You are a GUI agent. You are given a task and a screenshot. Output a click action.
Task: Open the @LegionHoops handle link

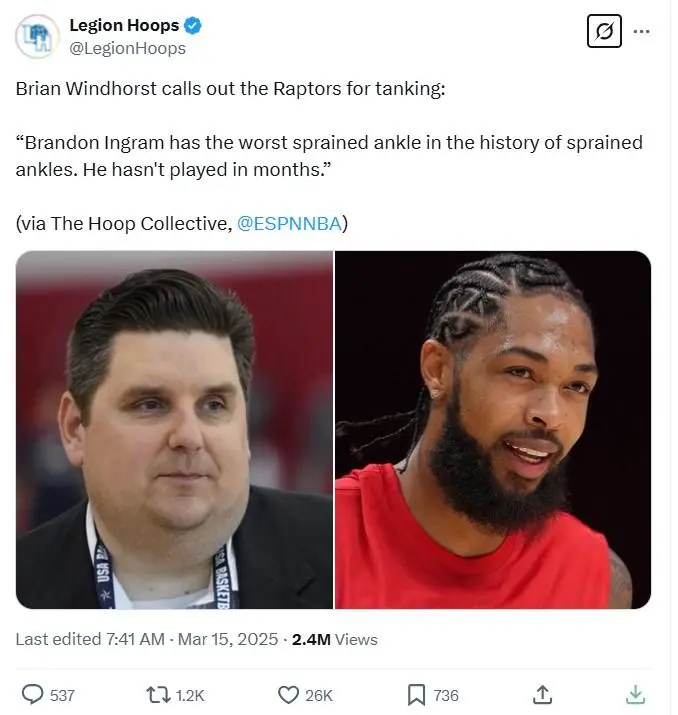[128, 48]
